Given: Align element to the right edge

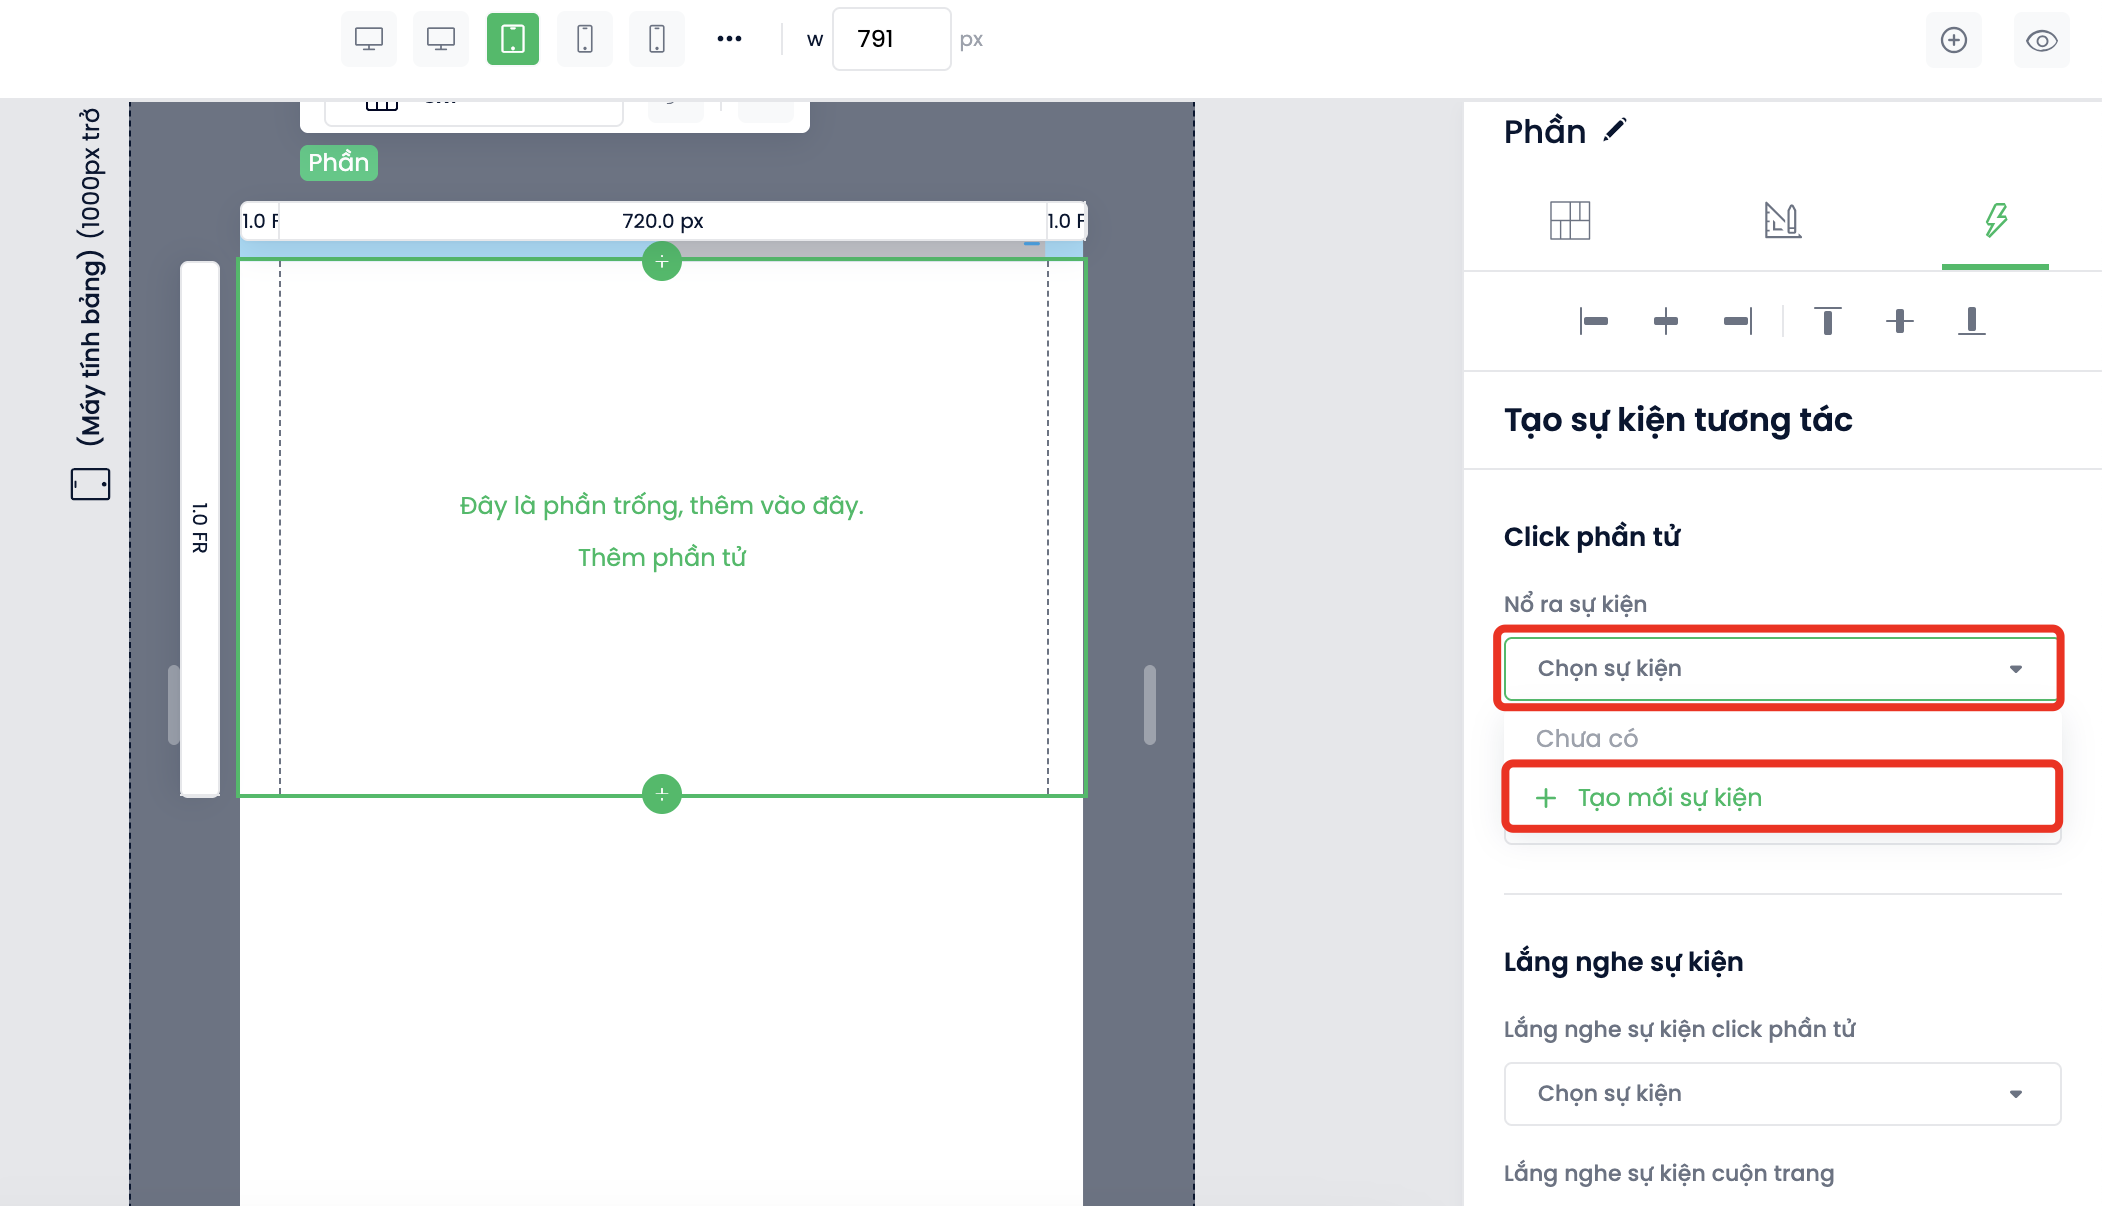Looking at the screenshot, I should pyautogui.click(x=1738, y=321).
